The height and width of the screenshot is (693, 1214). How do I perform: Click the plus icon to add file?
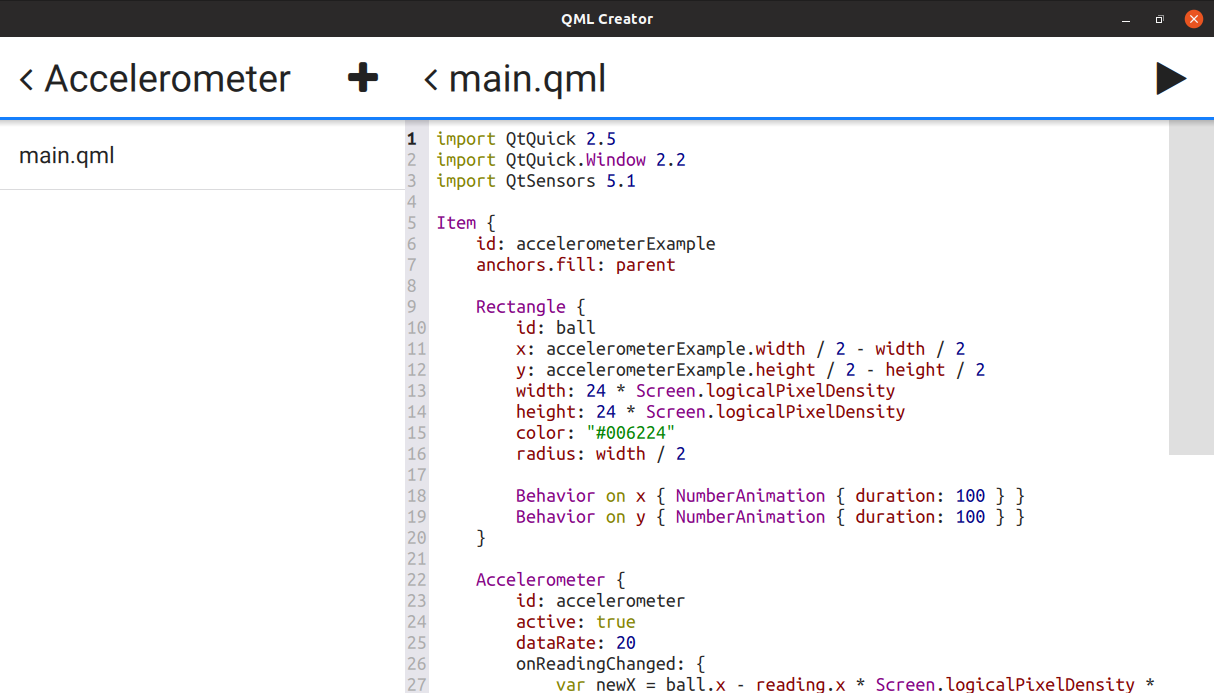point(362,78)
